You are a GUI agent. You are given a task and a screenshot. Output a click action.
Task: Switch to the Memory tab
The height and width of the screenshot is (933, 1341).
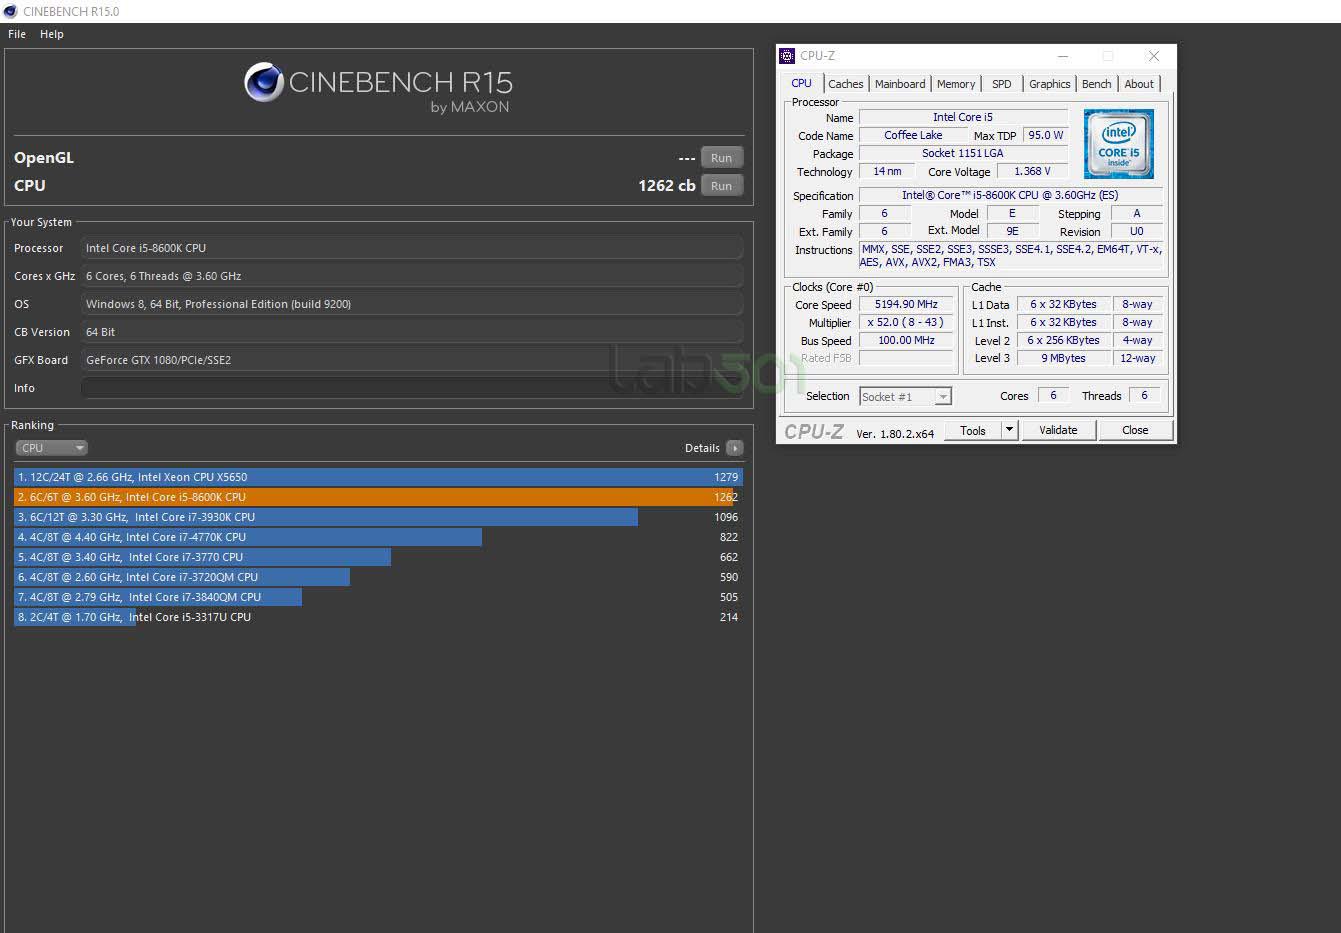click(x=956, y=84)
